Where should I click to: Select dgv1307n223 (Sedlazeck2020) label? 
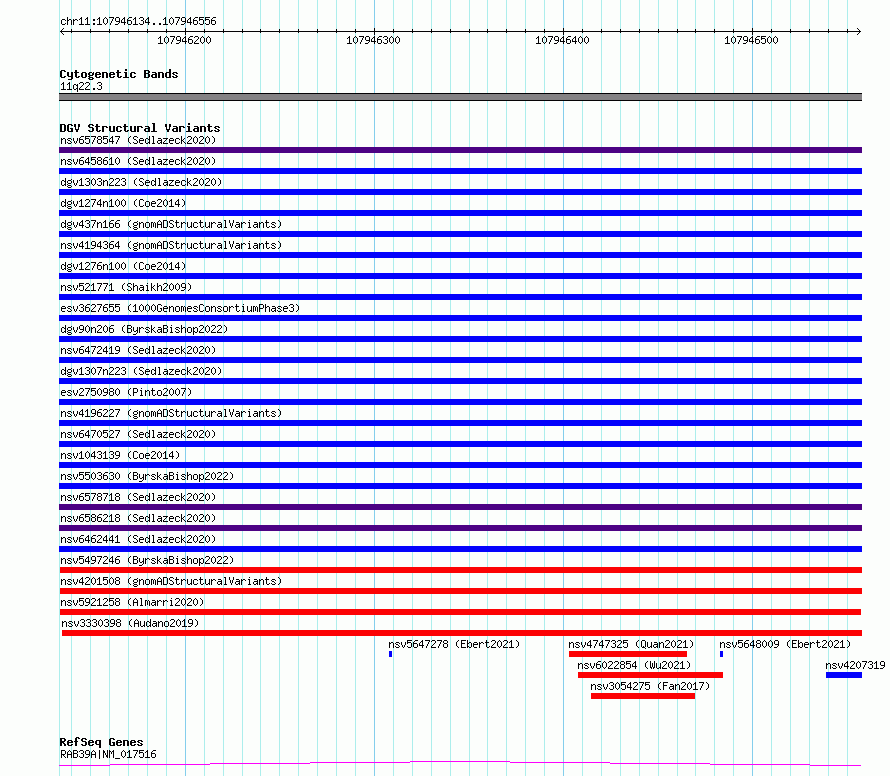click(x=141, y=371)
